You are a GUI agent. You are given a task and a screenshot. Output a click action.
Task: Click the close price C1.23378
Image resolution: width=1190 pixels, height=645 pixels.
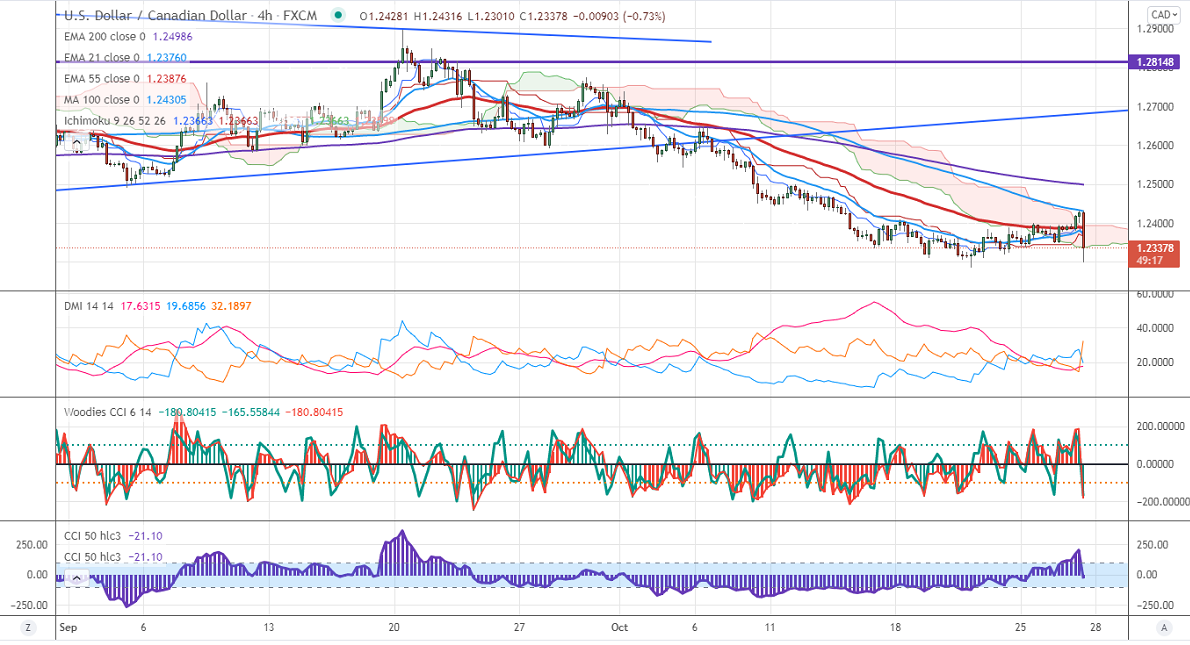pyautogui.click(x=543, y=16)
